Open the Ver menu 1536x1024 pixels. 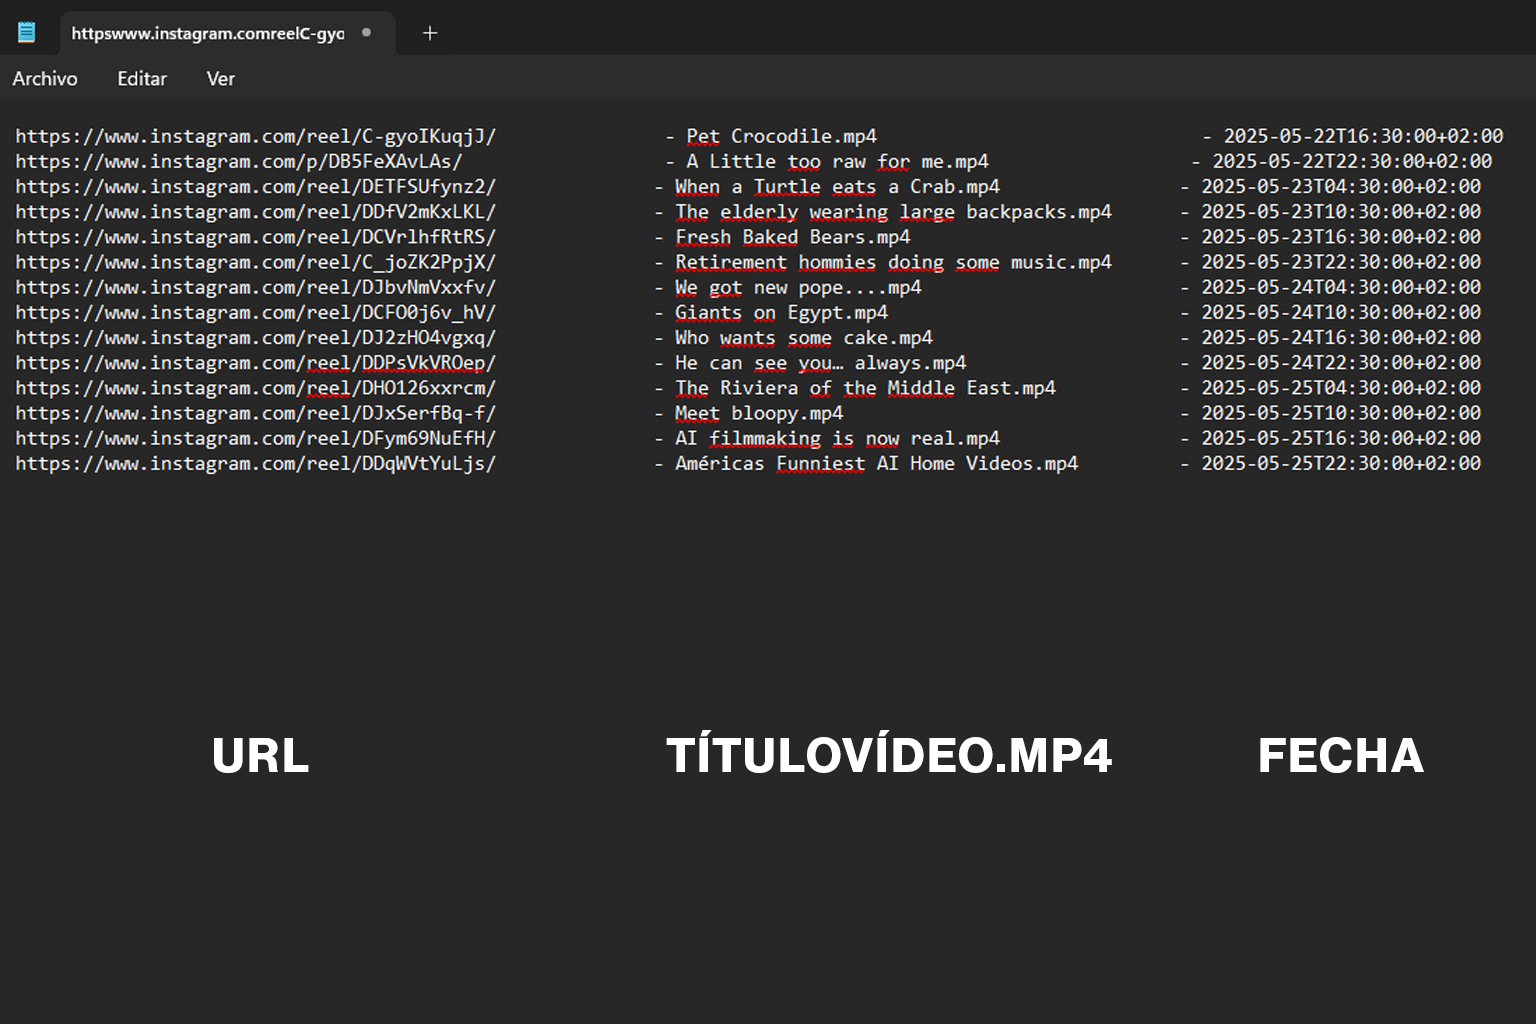coord(221,79)
